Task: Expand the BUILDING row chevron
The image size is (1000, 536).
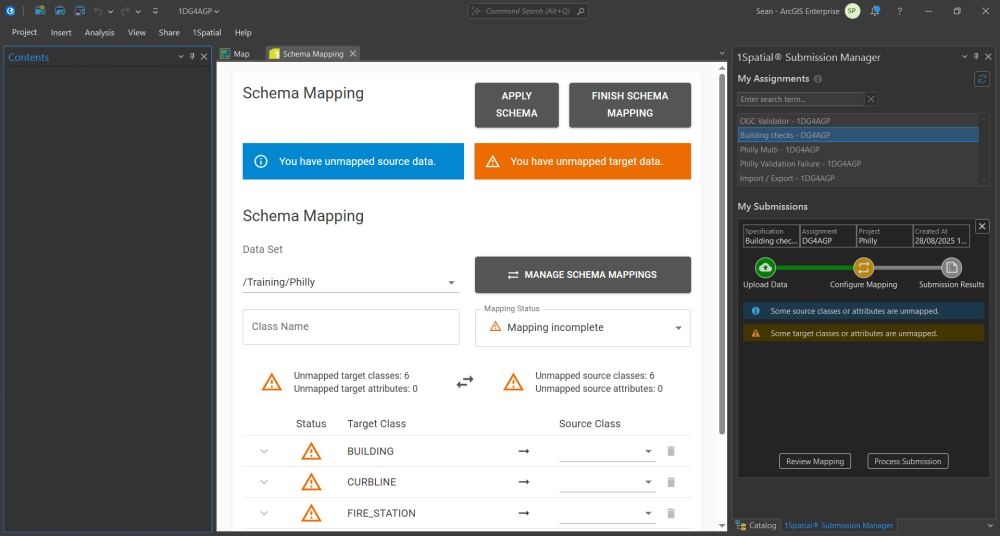Action: coord(264,451)
